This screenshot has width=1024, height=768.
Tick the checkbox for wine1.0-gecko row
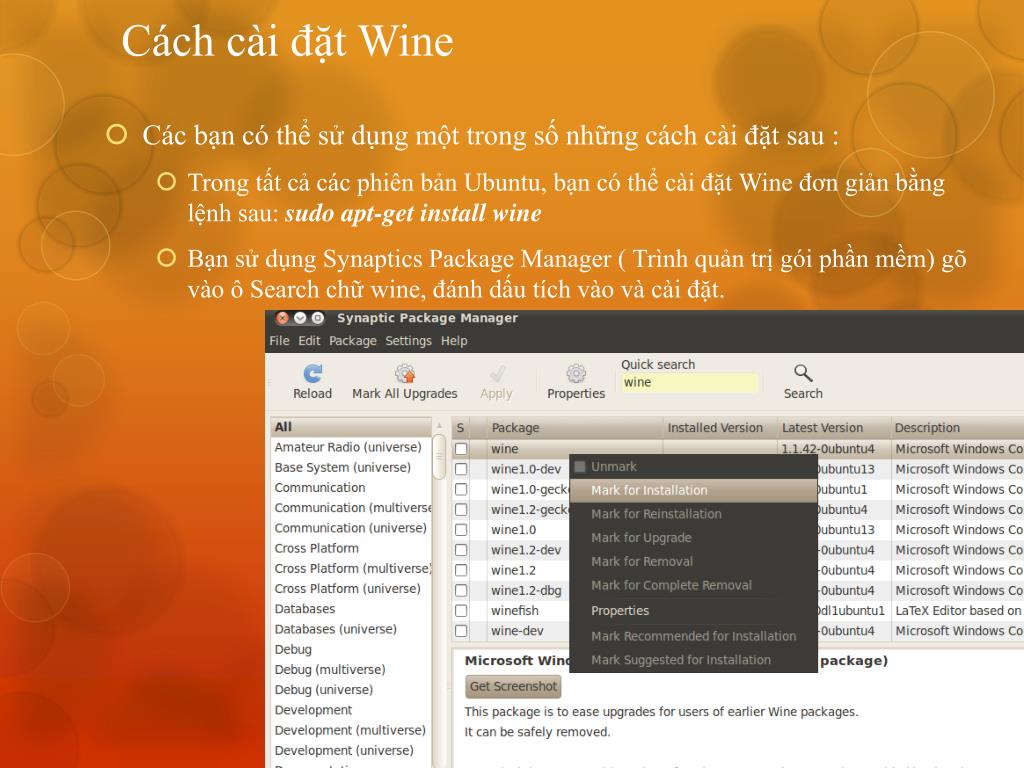(x=461, y=489)
